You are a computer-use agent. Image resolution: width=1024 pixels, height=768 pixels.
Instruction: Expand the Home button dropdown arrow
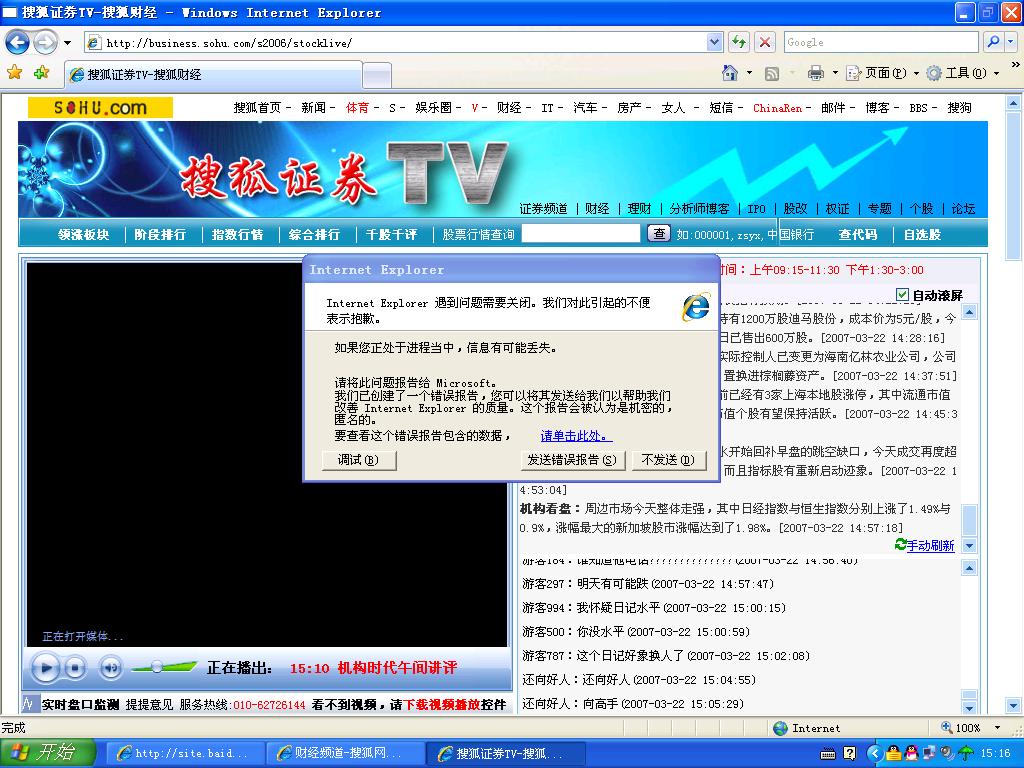point(750,72)
